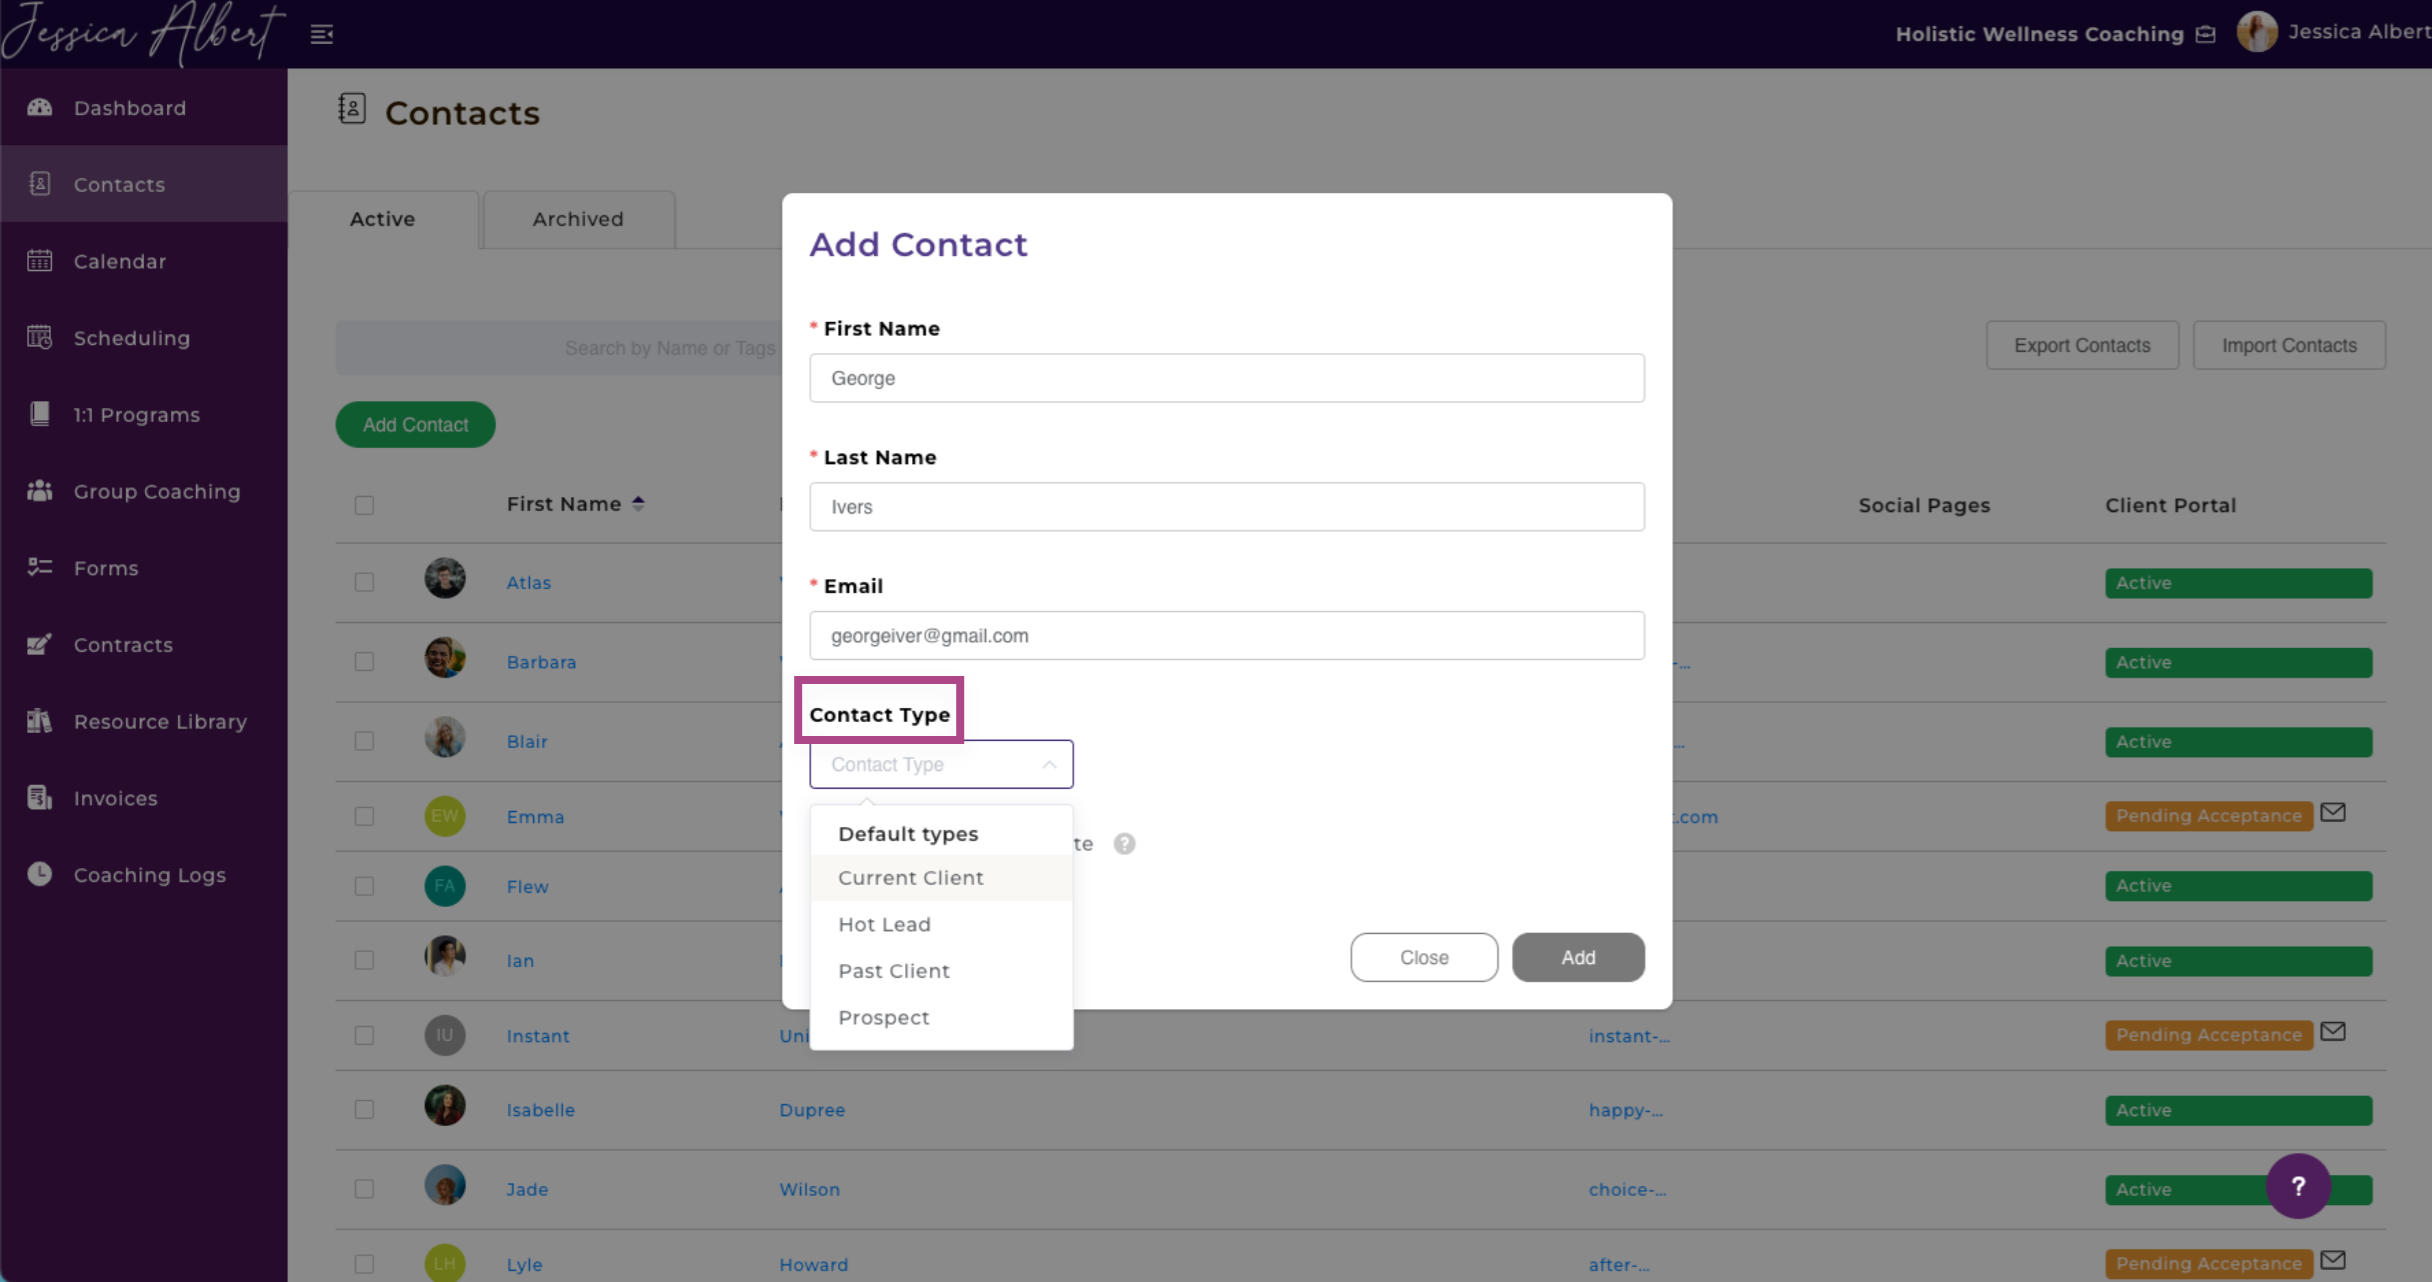Screen dimensions: 2432x1282
Task: Check the select-all checkbox in table header
Action: (x=364, y=505)
